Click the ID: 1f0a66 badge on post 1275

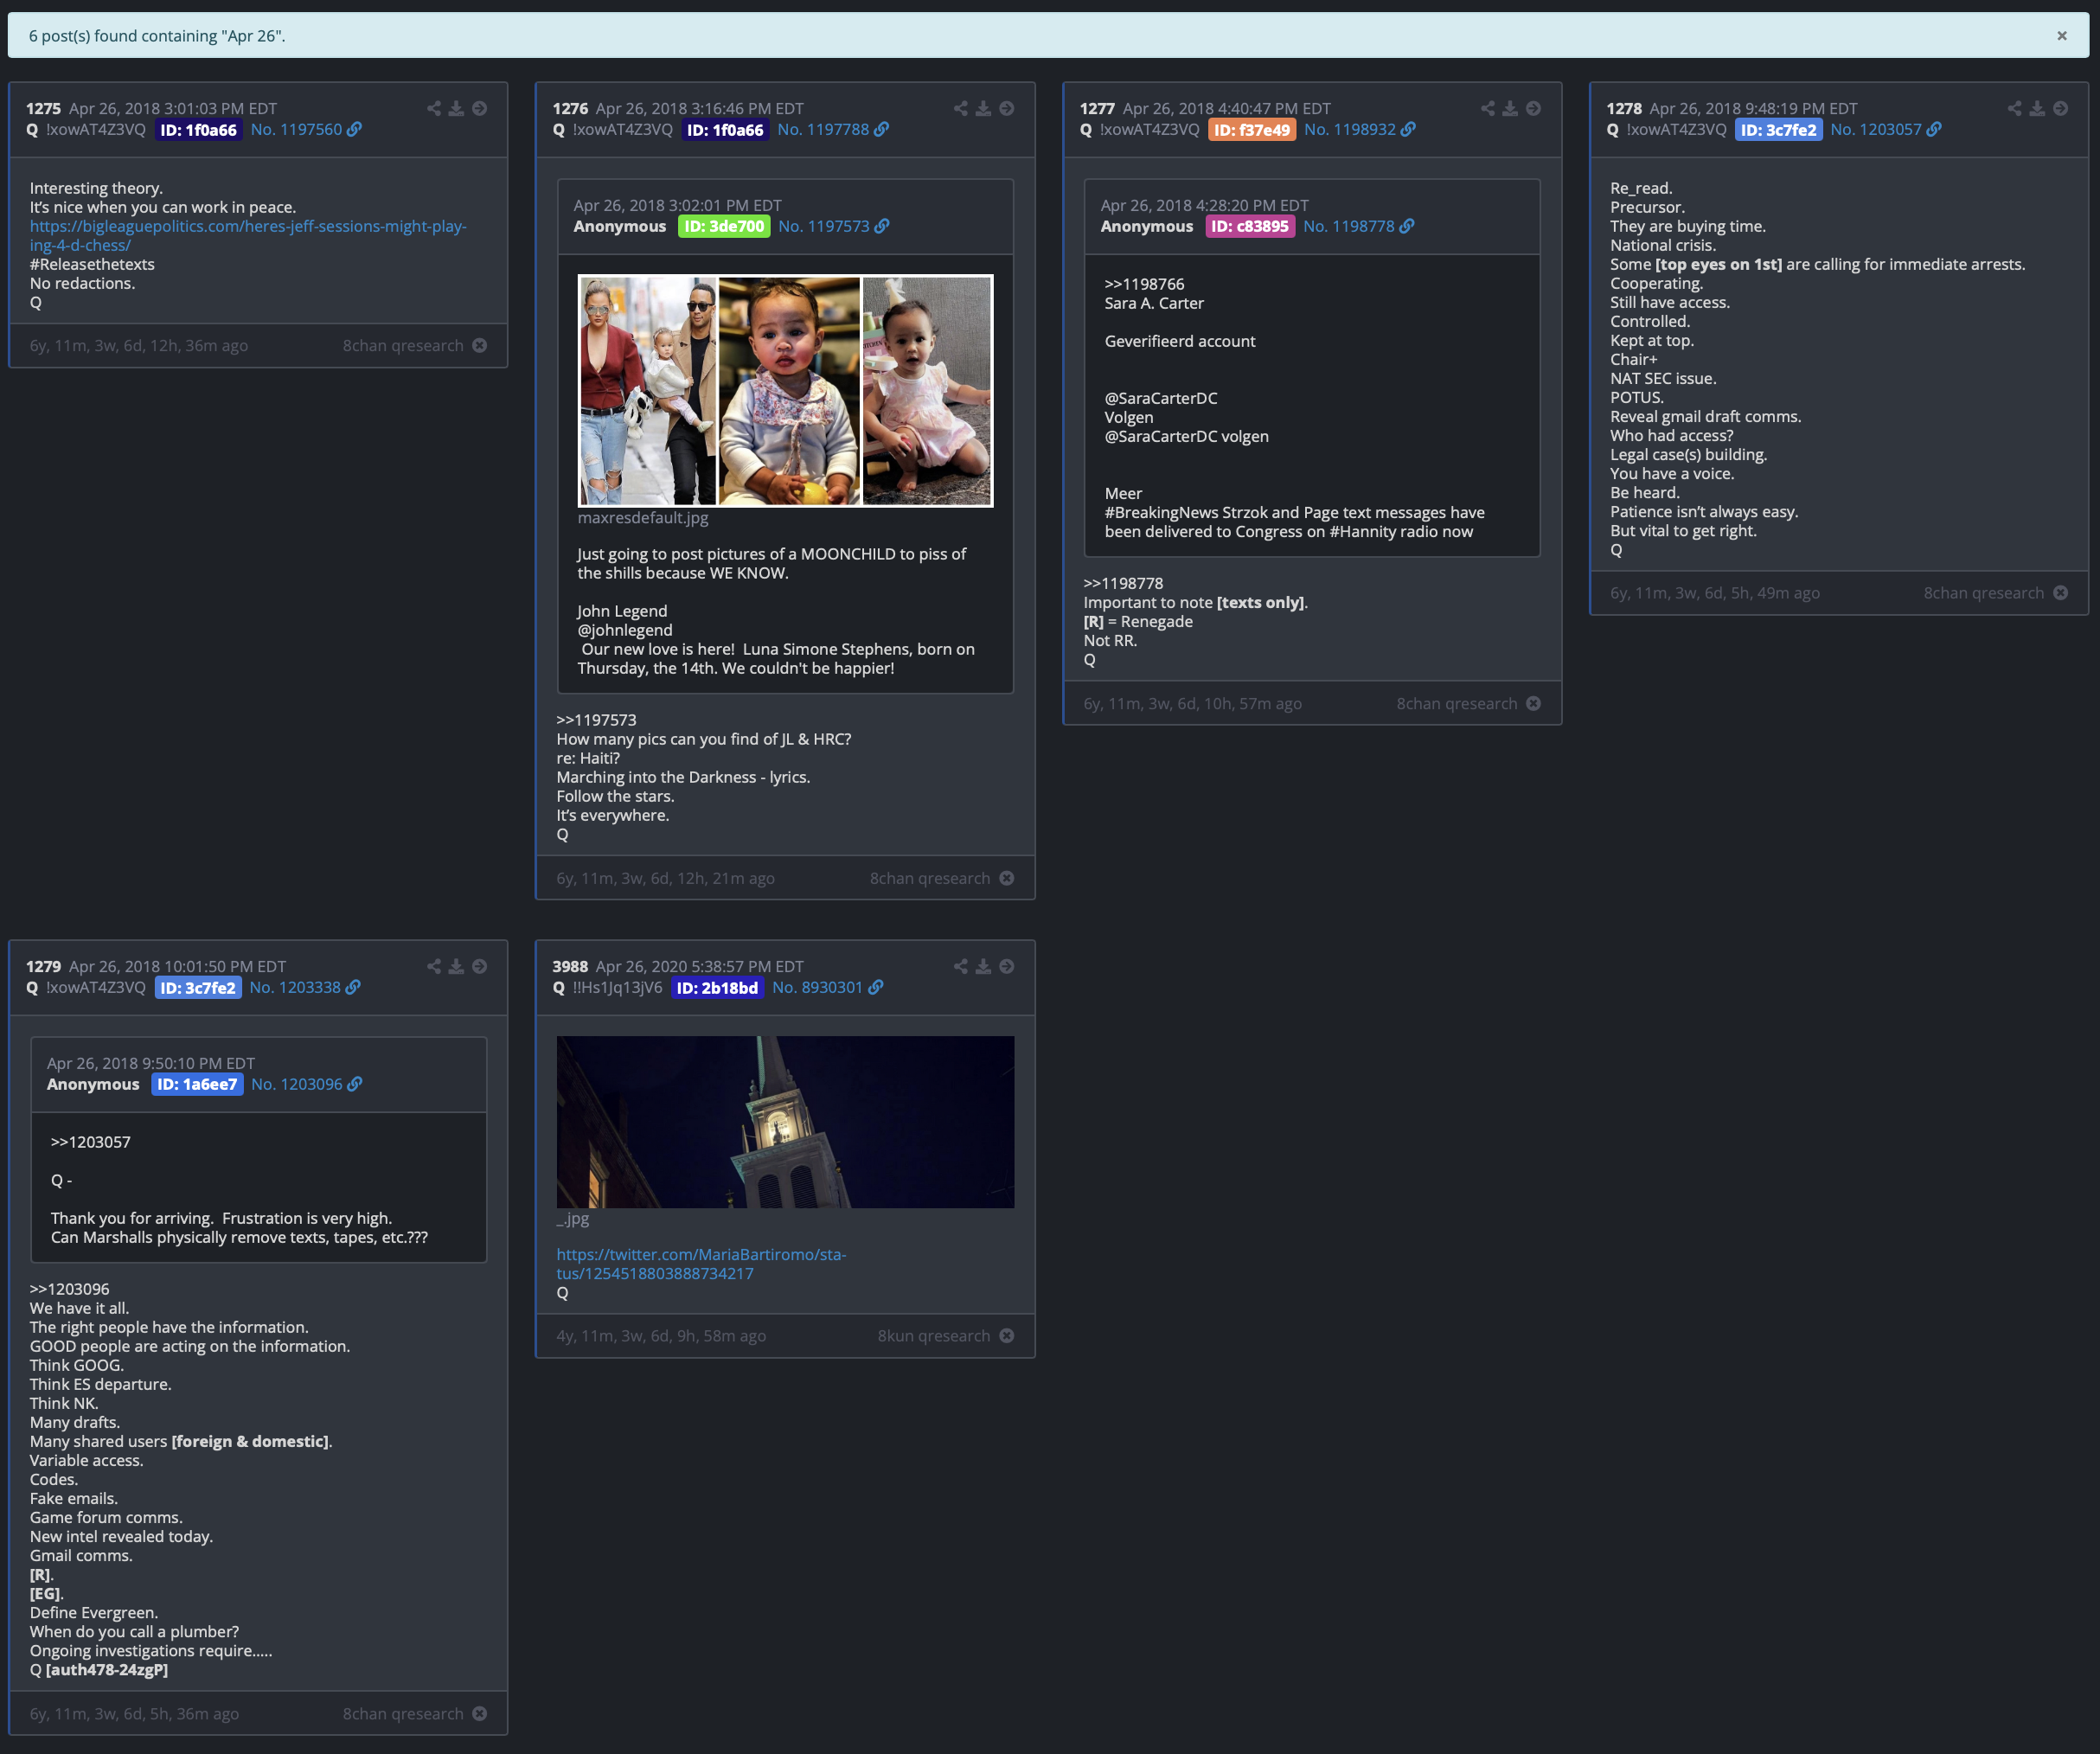(198, 130)
